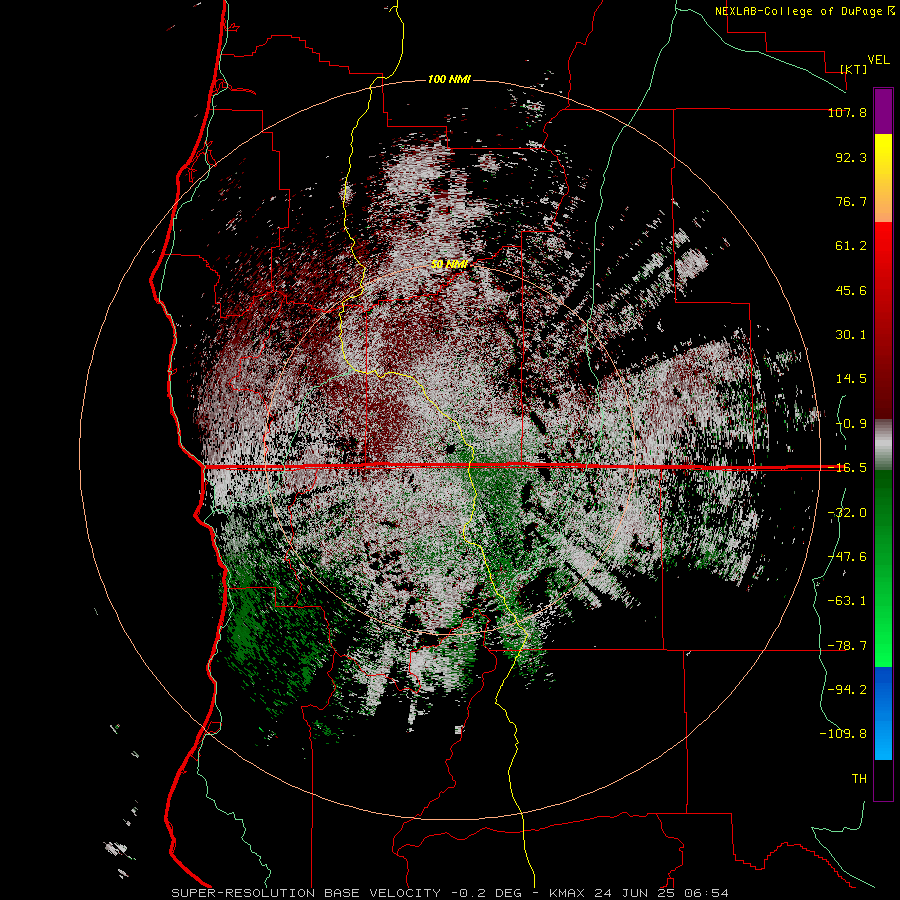Select the 92.3 legend value

[x=851, y=157]
